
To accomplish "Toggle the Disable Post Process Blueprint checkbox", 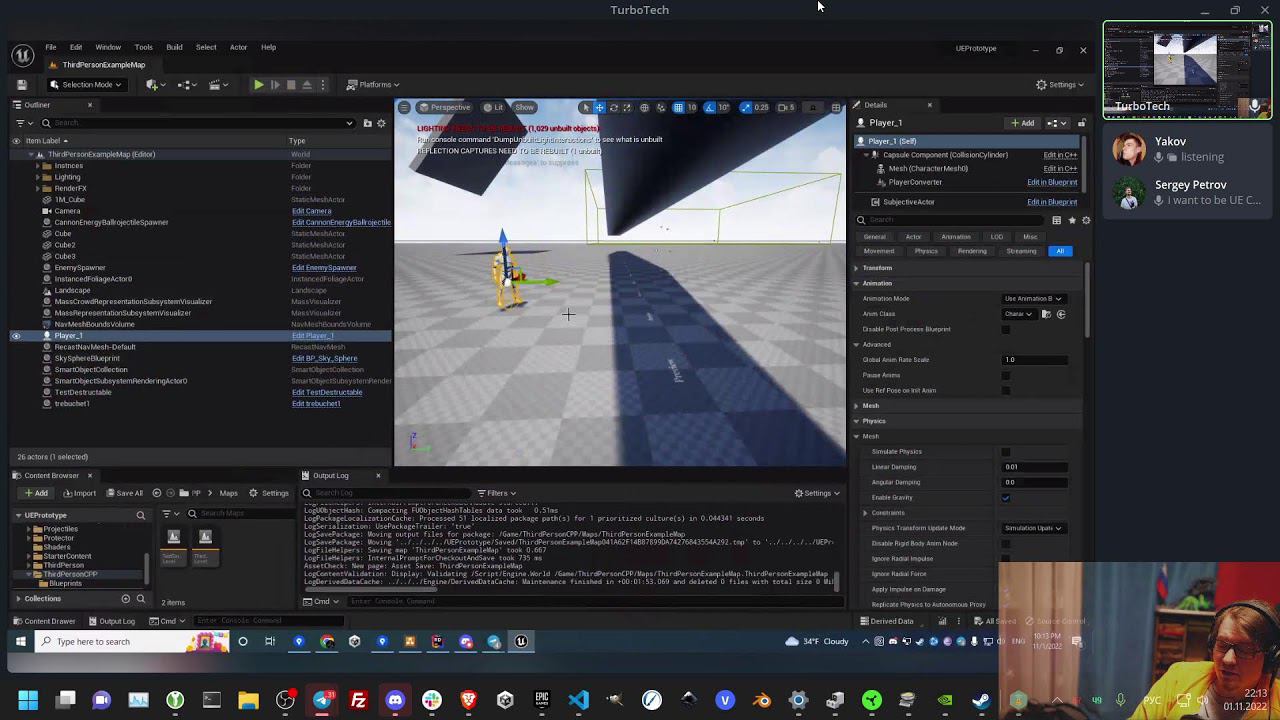I will pos(1005,329).
